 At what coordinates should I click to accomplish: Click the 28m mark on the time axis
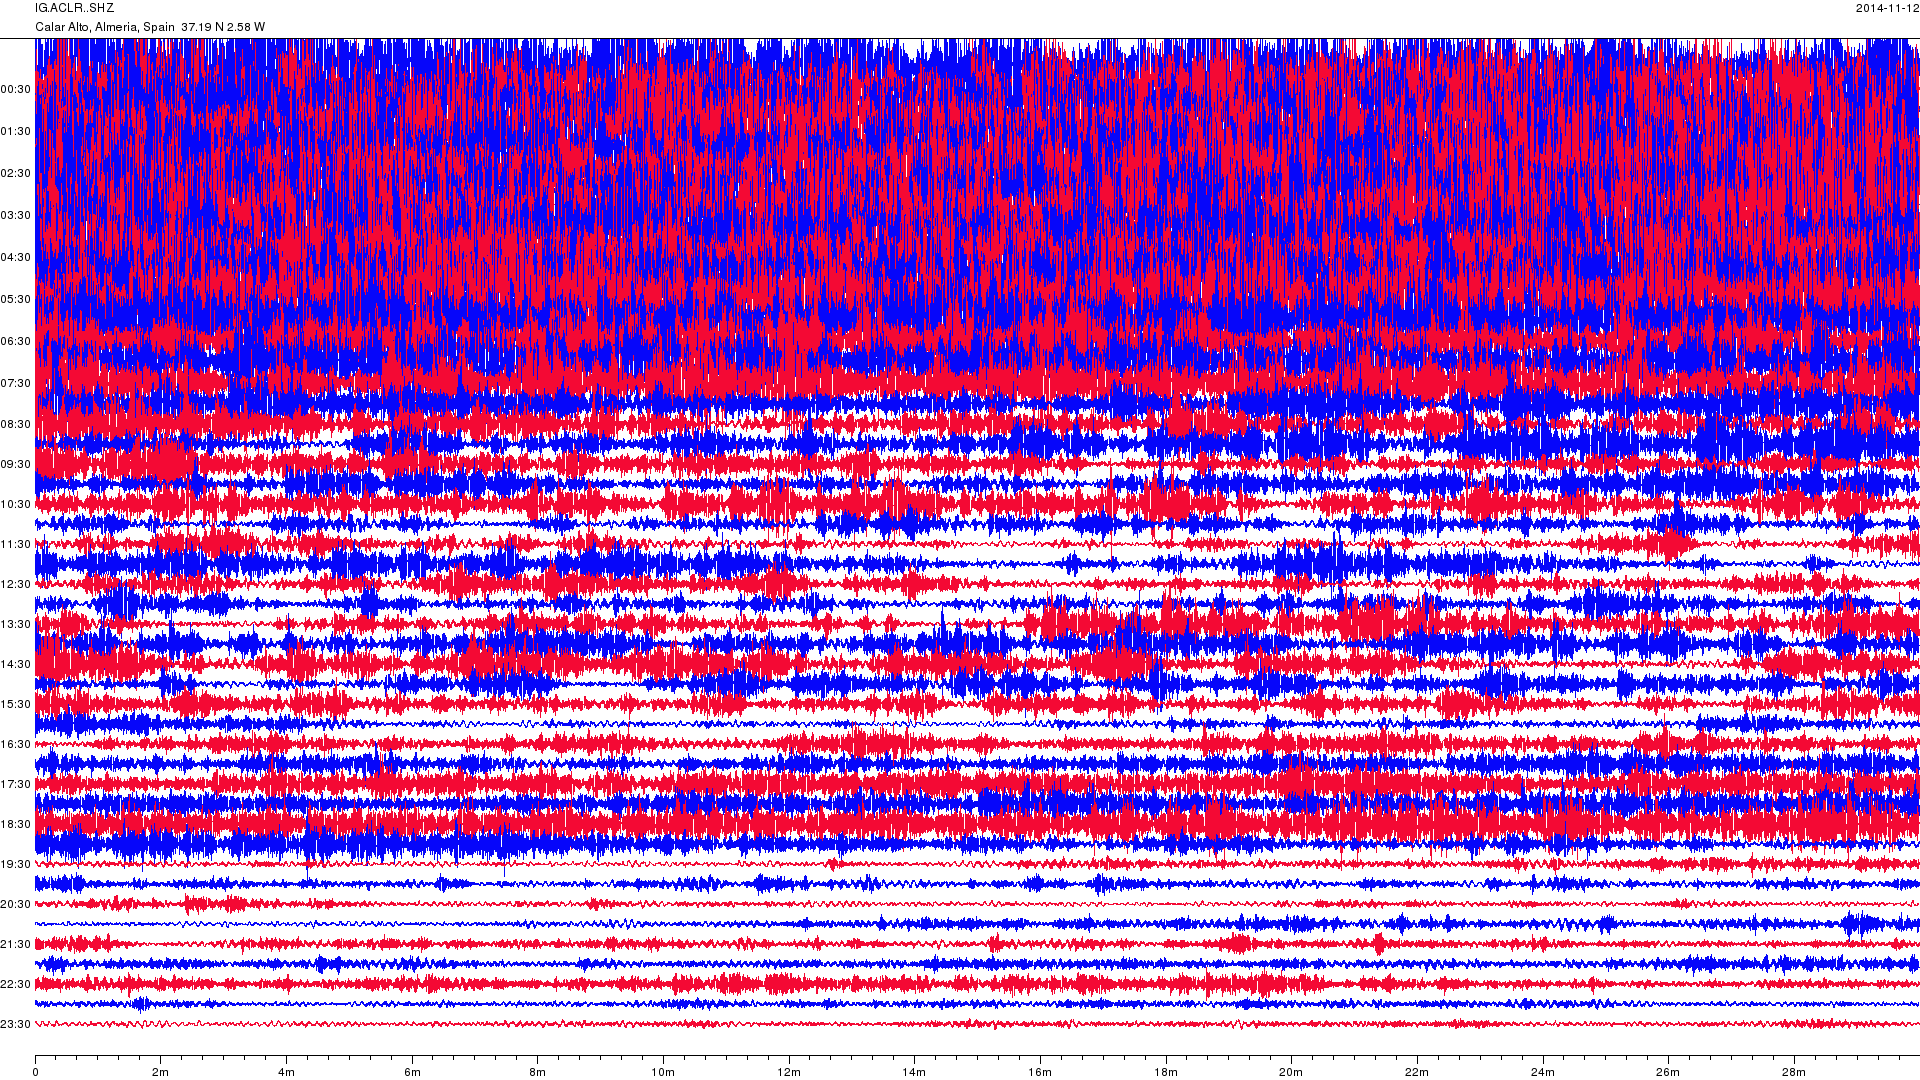click(1794, 1073)
